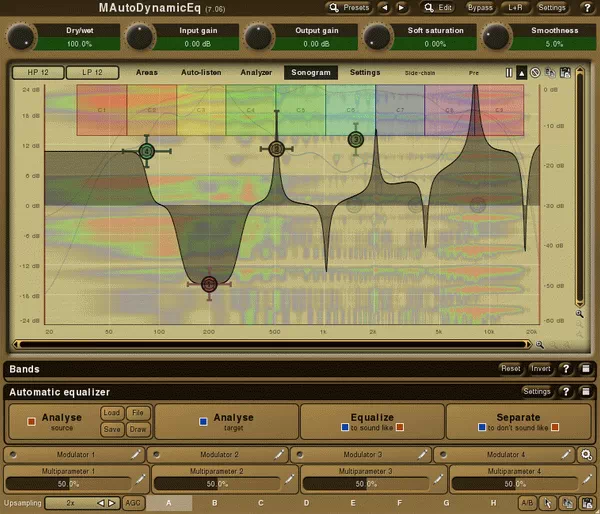This screenshot has width=600, height=514.
Task: Select preset slot B
Action: point(215,503)
